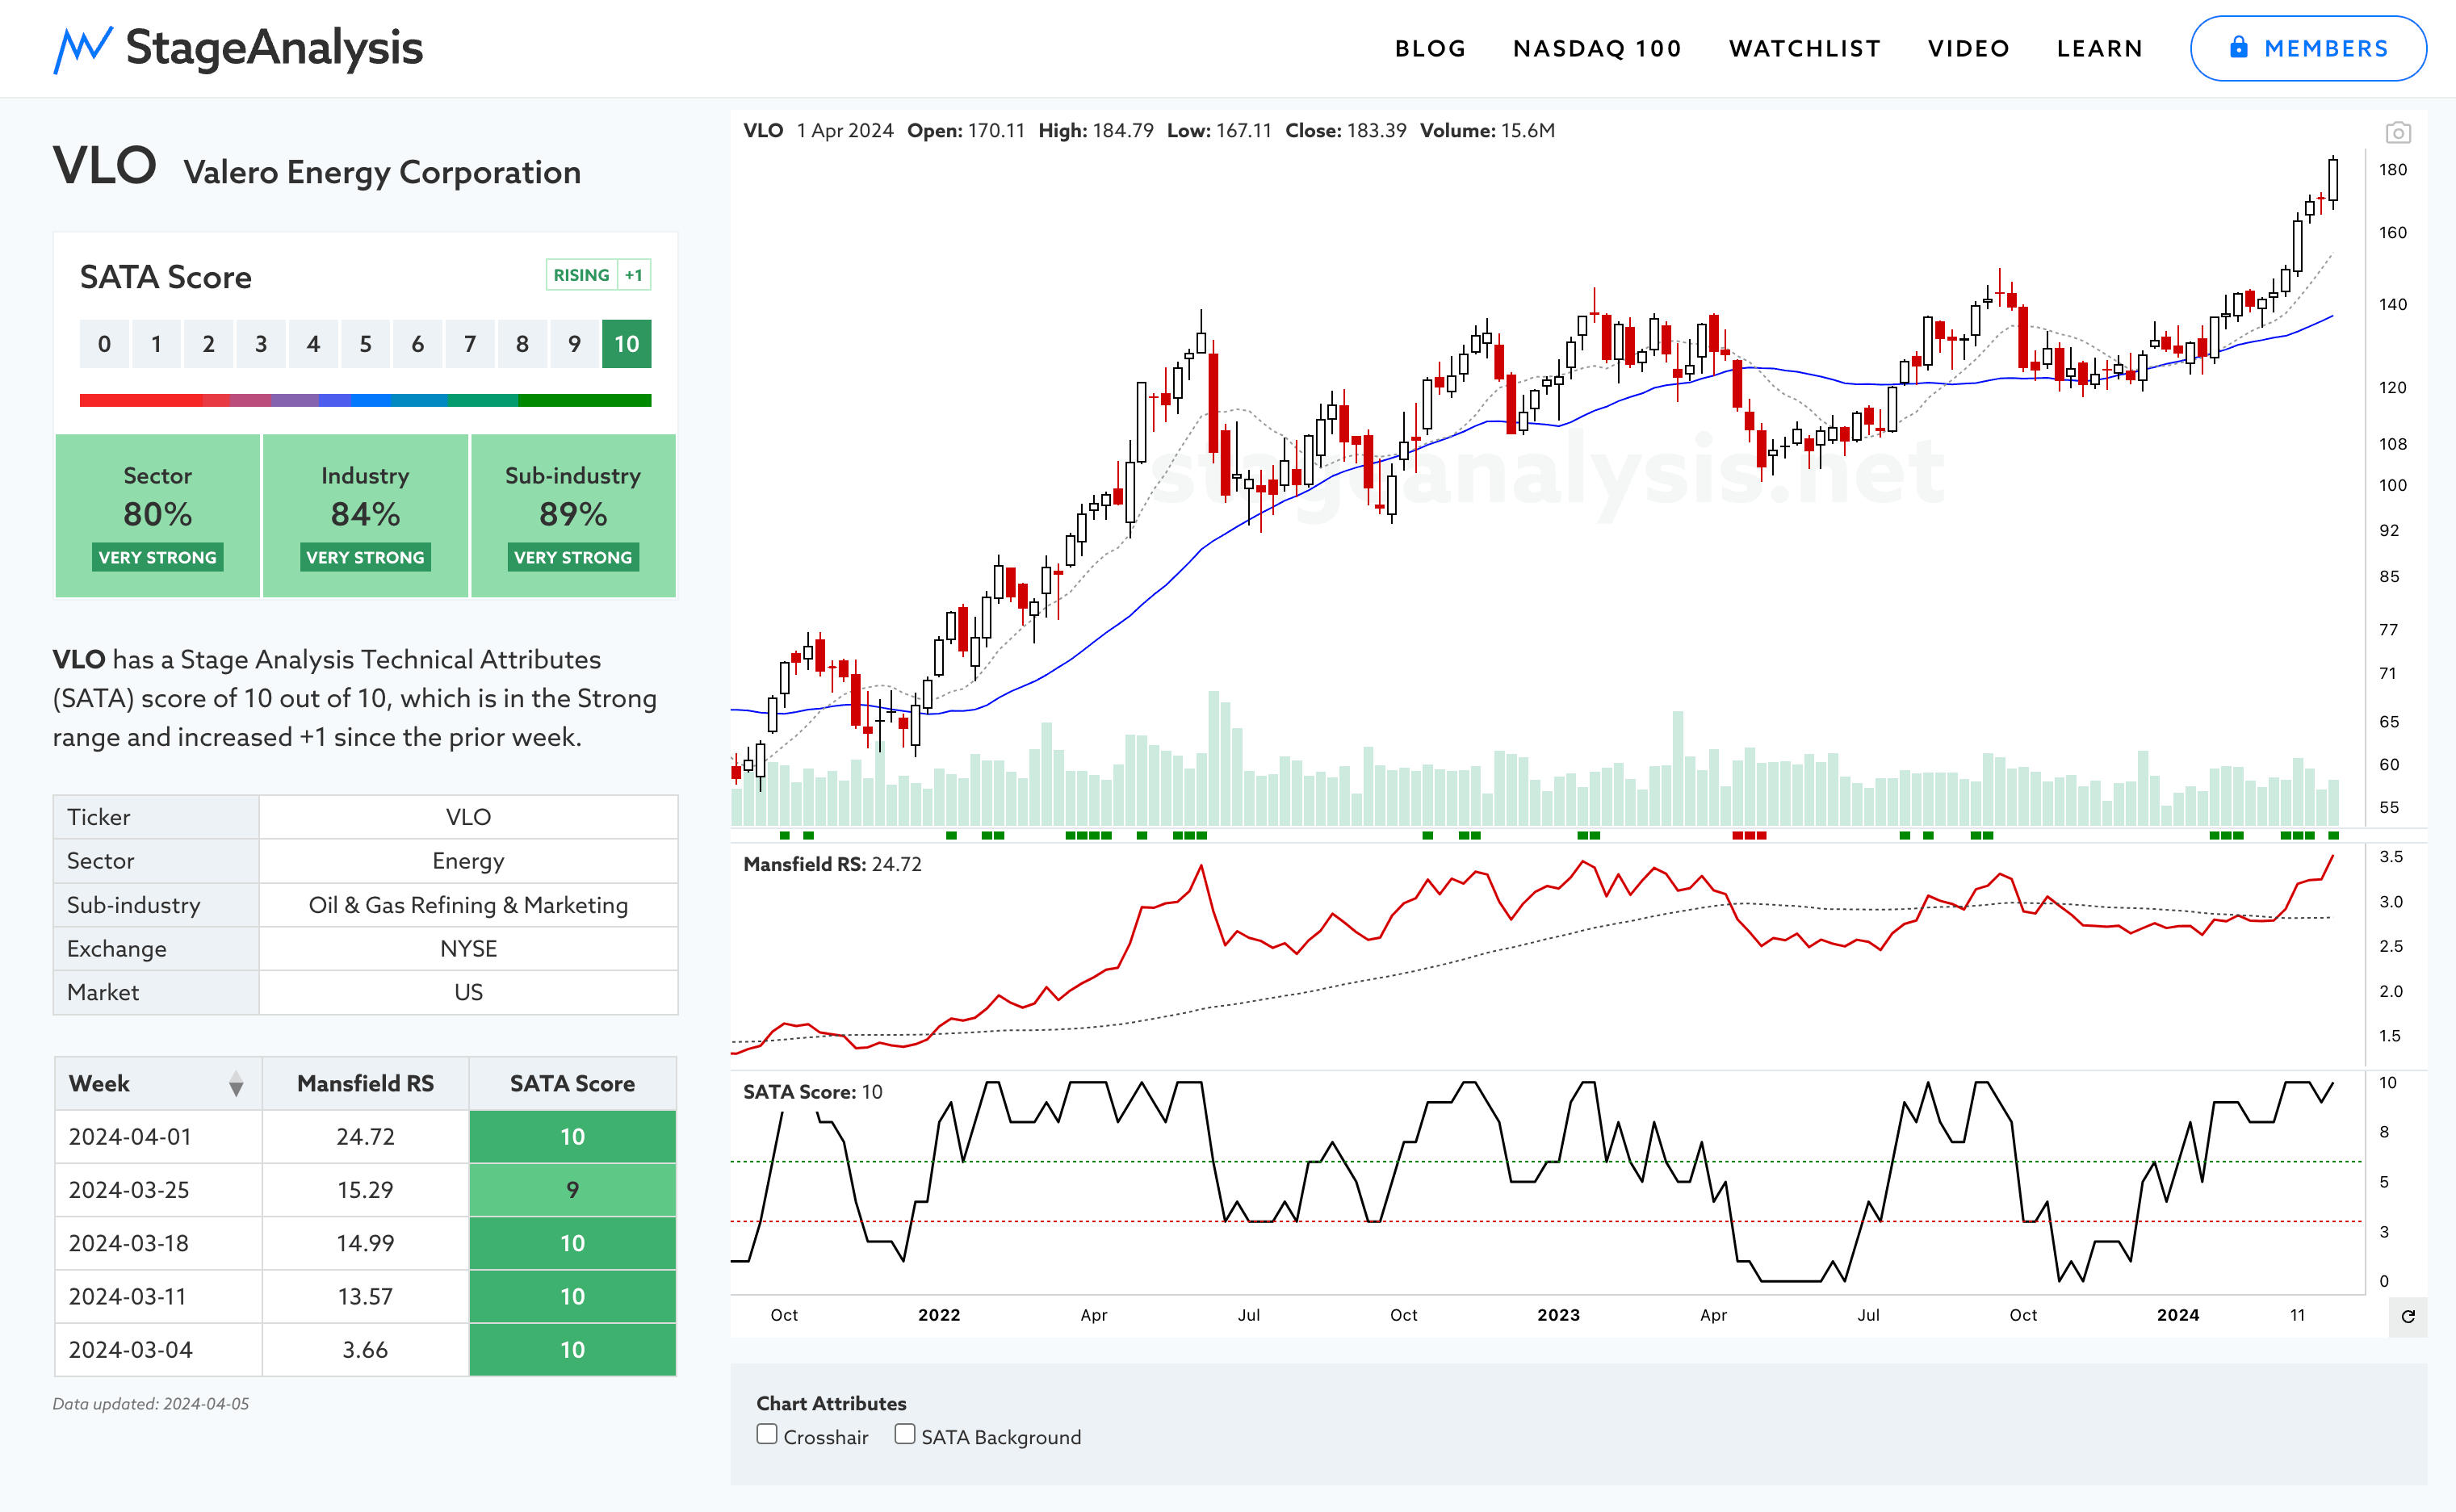Screen dimensions: 2456x1512
Task: Click the chart camera snapshot icon
Action: [x=2398, y=132]
